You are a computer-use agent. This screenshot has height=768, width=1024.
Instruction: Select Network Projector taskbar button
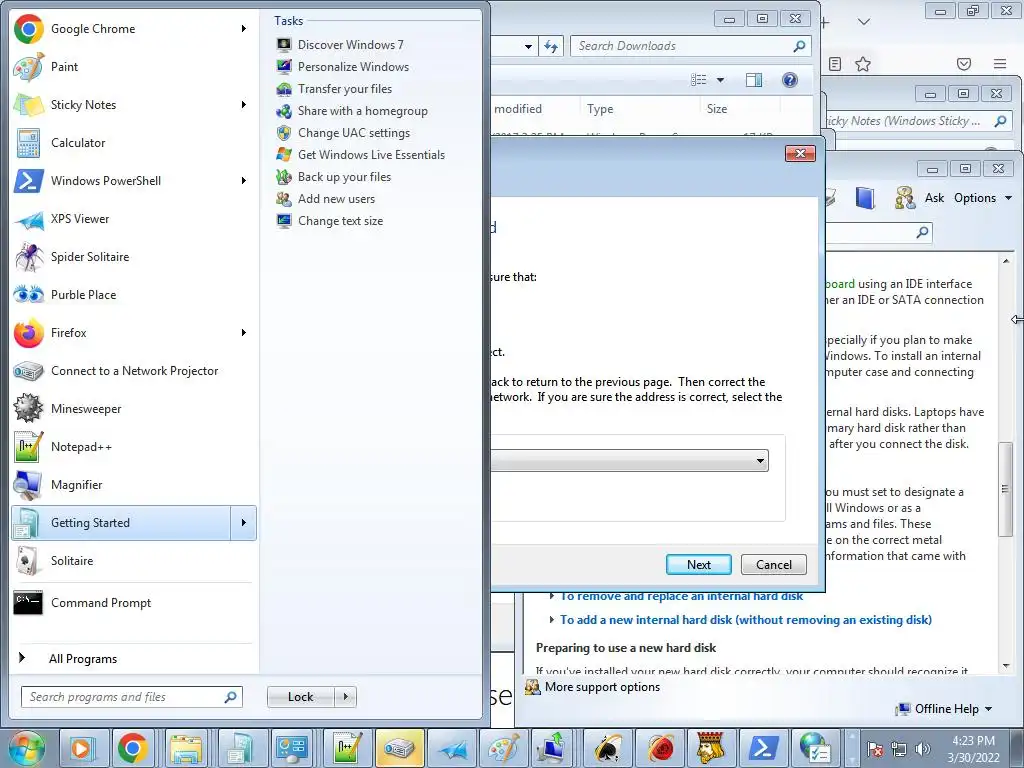(x=399, y=748)
